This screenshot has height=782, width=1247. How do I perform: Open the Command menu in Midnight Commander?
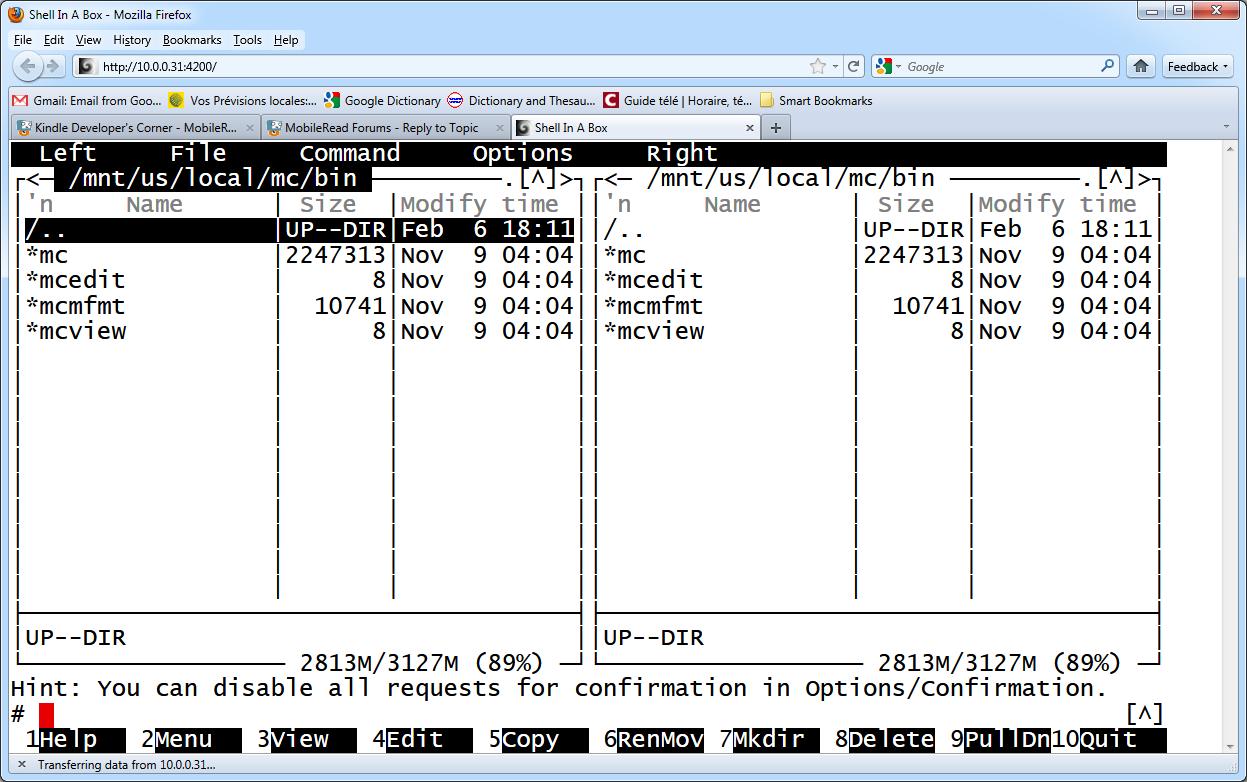click(x=350, y=154)
